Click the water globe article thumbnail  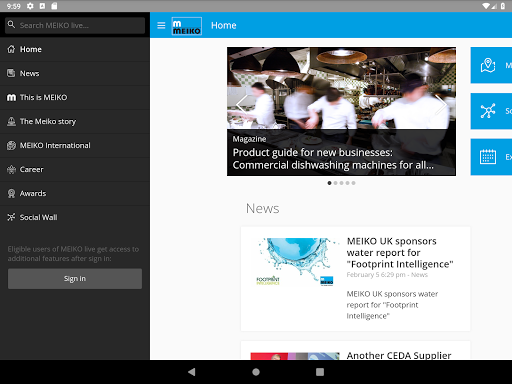(295, 262)
